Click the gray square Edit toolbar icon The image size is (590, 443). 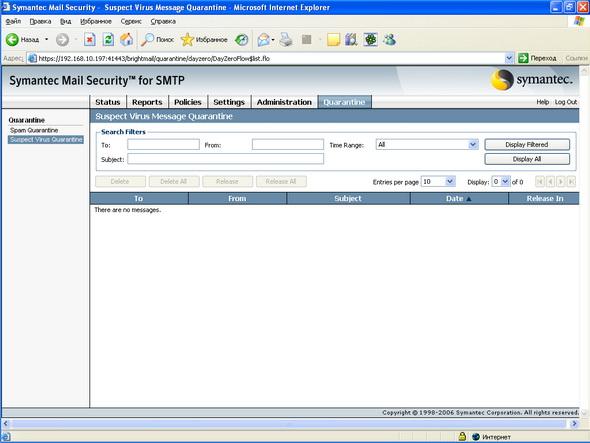click(307, 40)
